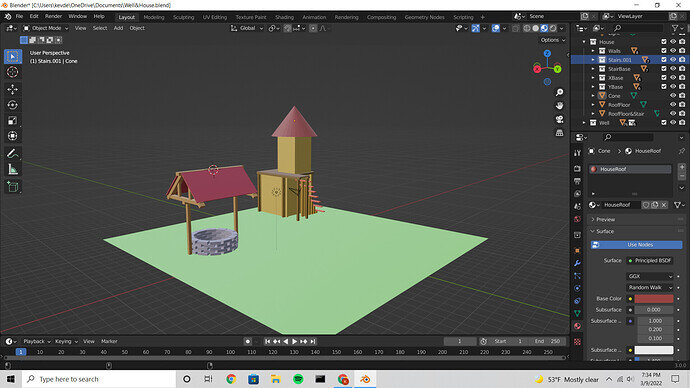Viewport: 690px width, 388px height.
Task: Open the Output properties tab
Action: coord(577,181)
